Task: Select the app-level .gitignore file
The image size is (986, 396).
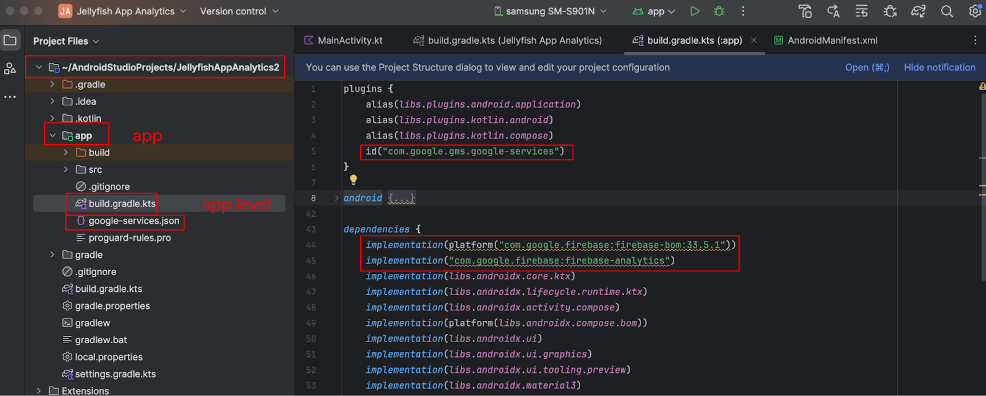Action: [x=109, y=187]
